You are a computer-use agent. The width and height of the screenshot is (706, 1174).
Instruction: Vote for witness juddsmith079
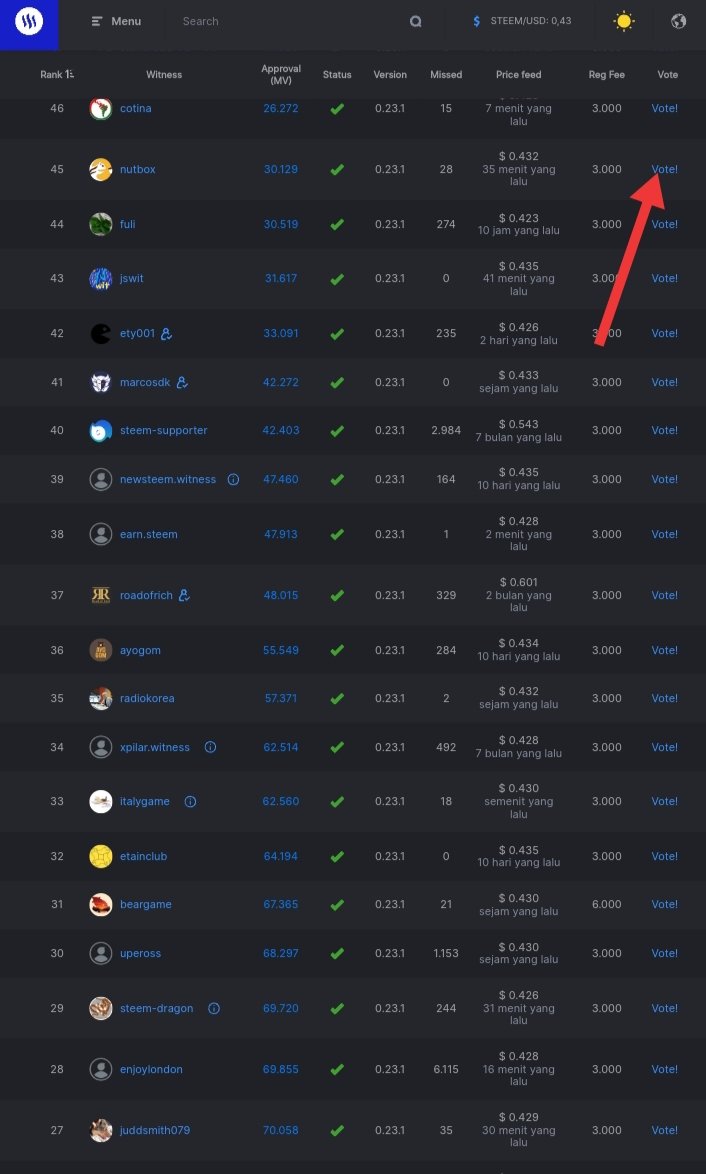pyautogui.click(x=664, y=1130)
